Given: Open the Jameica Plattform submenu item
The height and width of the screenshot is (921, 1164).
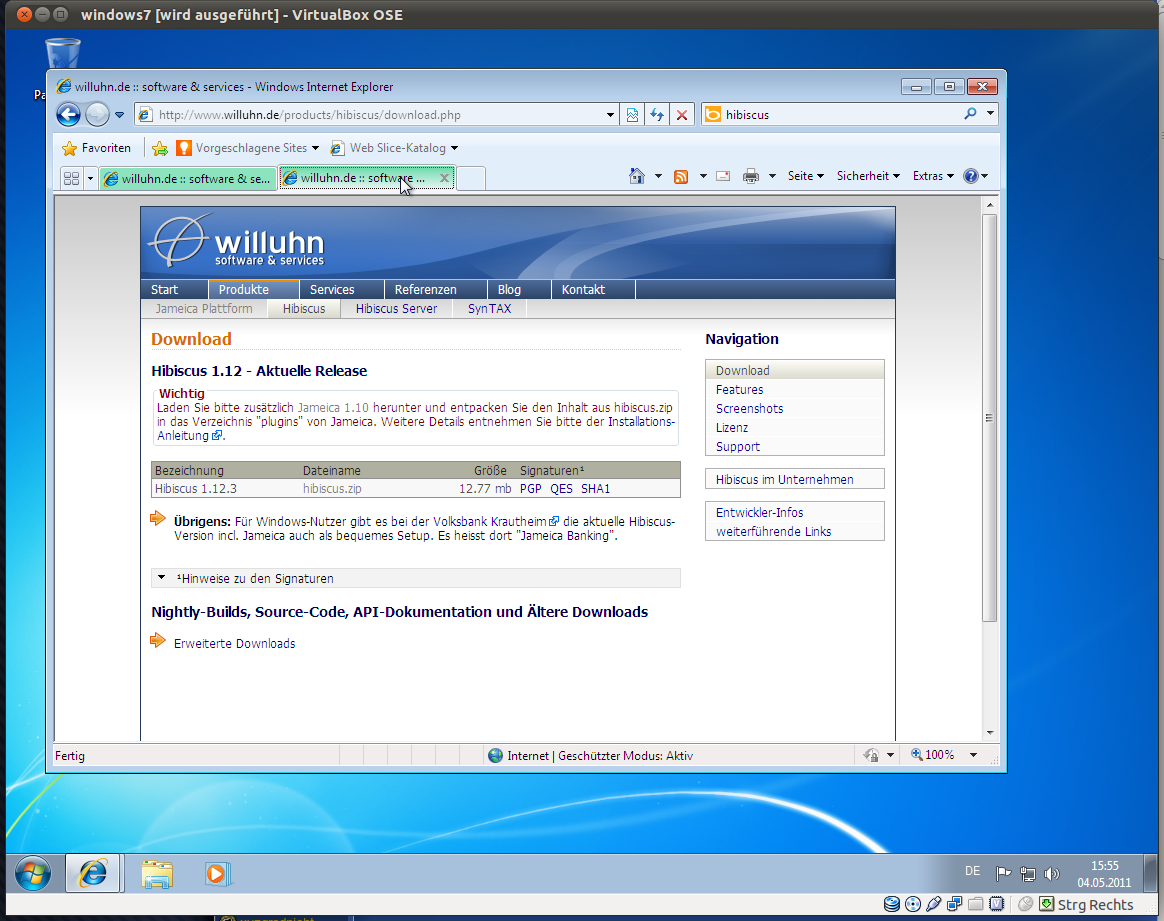Looking at the screenshot, I should [204, 309].
